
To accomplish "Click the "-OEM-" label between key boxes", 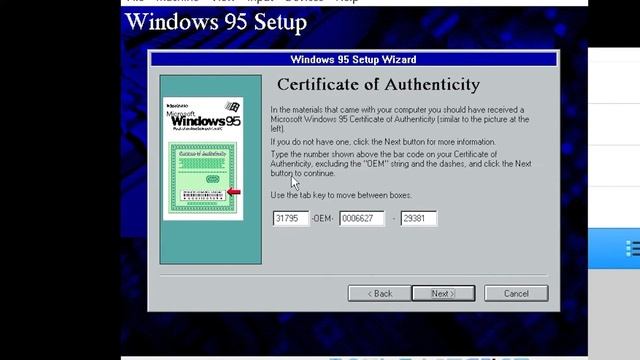I will (x=322, y=218).
